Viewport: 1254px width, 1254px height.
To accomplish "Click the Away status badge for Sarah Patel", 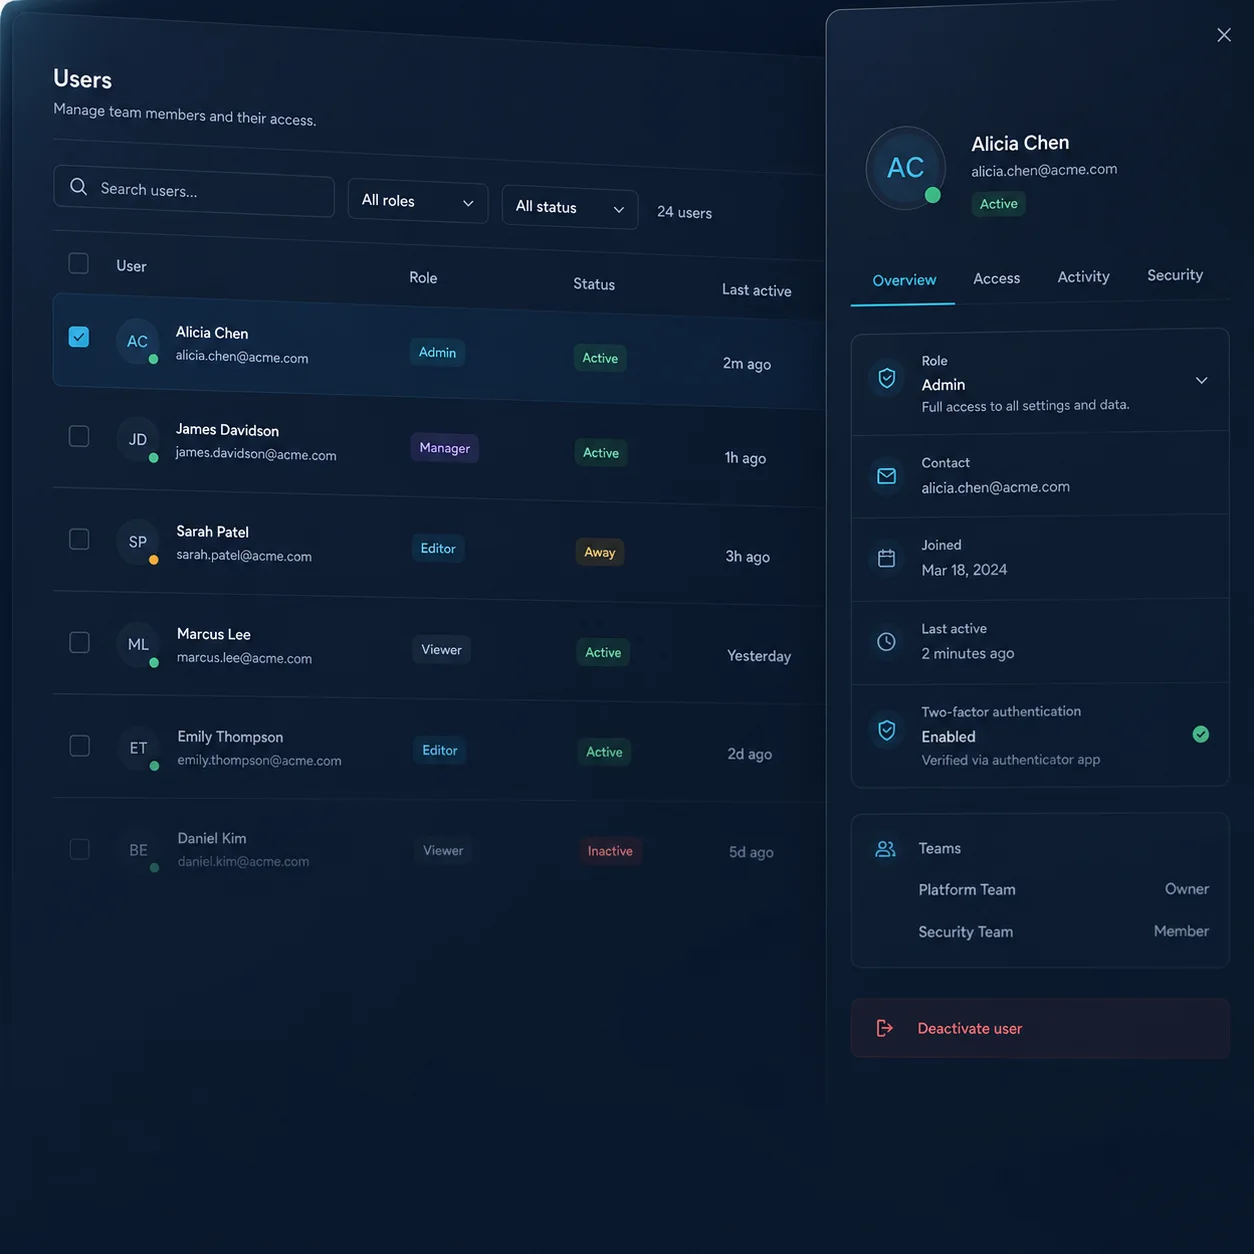I will [599, 552].
